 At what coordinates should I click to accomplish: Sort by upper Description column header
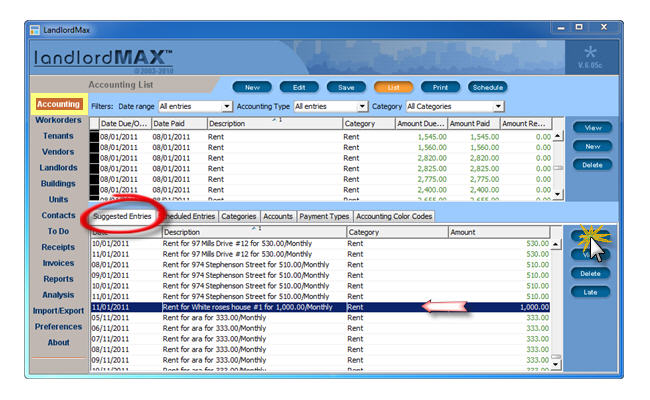click(274, 124)
